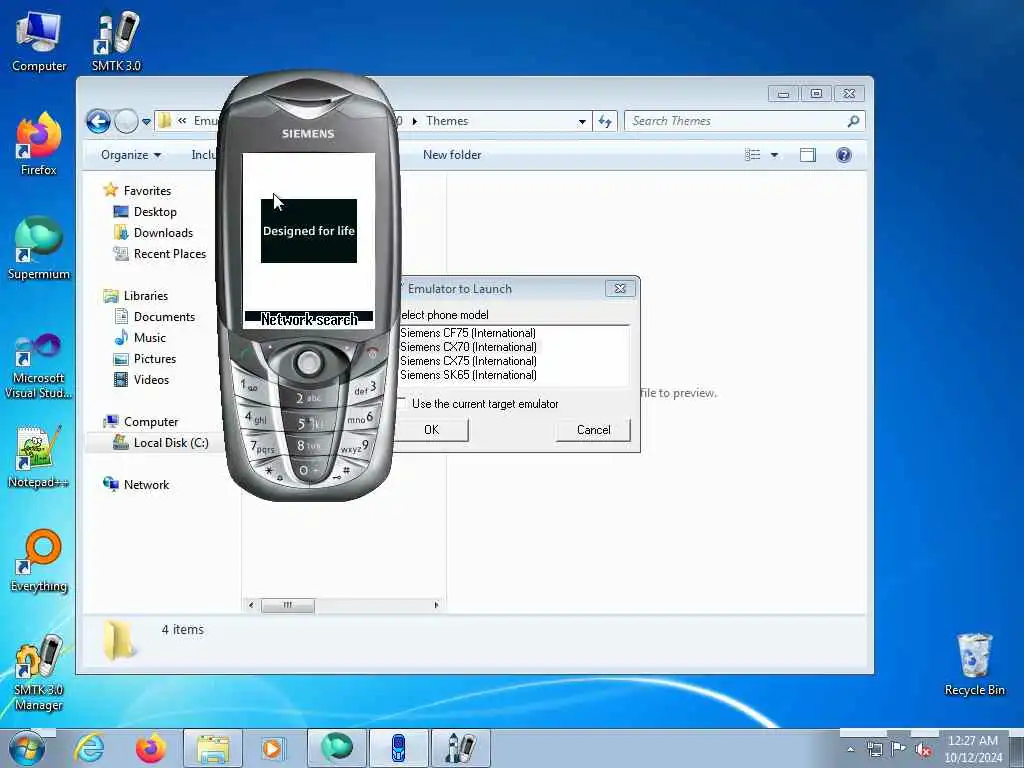The width and height of the screenshot is (1024, 768).
Task: Select Siemens CF75 (International) model
Action: tap(468, 333)
